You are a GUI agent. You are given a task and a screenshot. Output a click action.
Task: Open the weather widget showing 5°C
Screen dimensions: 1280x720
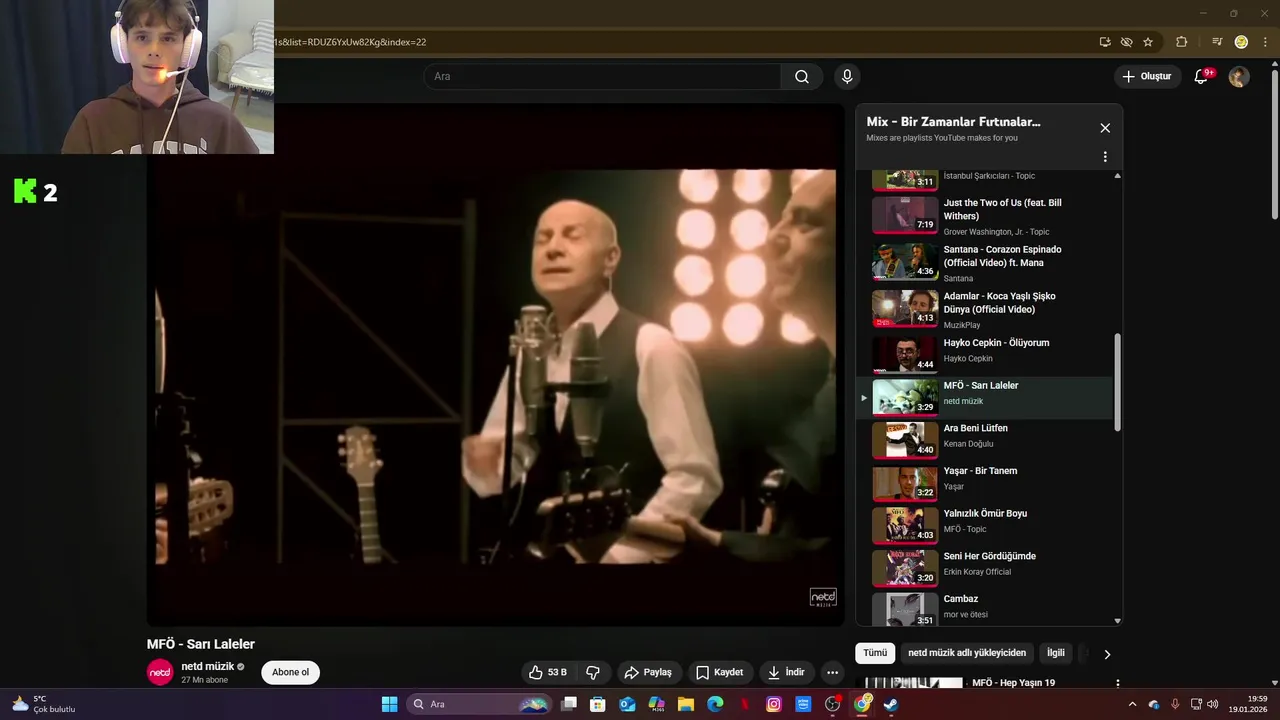pyautogui.click(x=43, y=704)
